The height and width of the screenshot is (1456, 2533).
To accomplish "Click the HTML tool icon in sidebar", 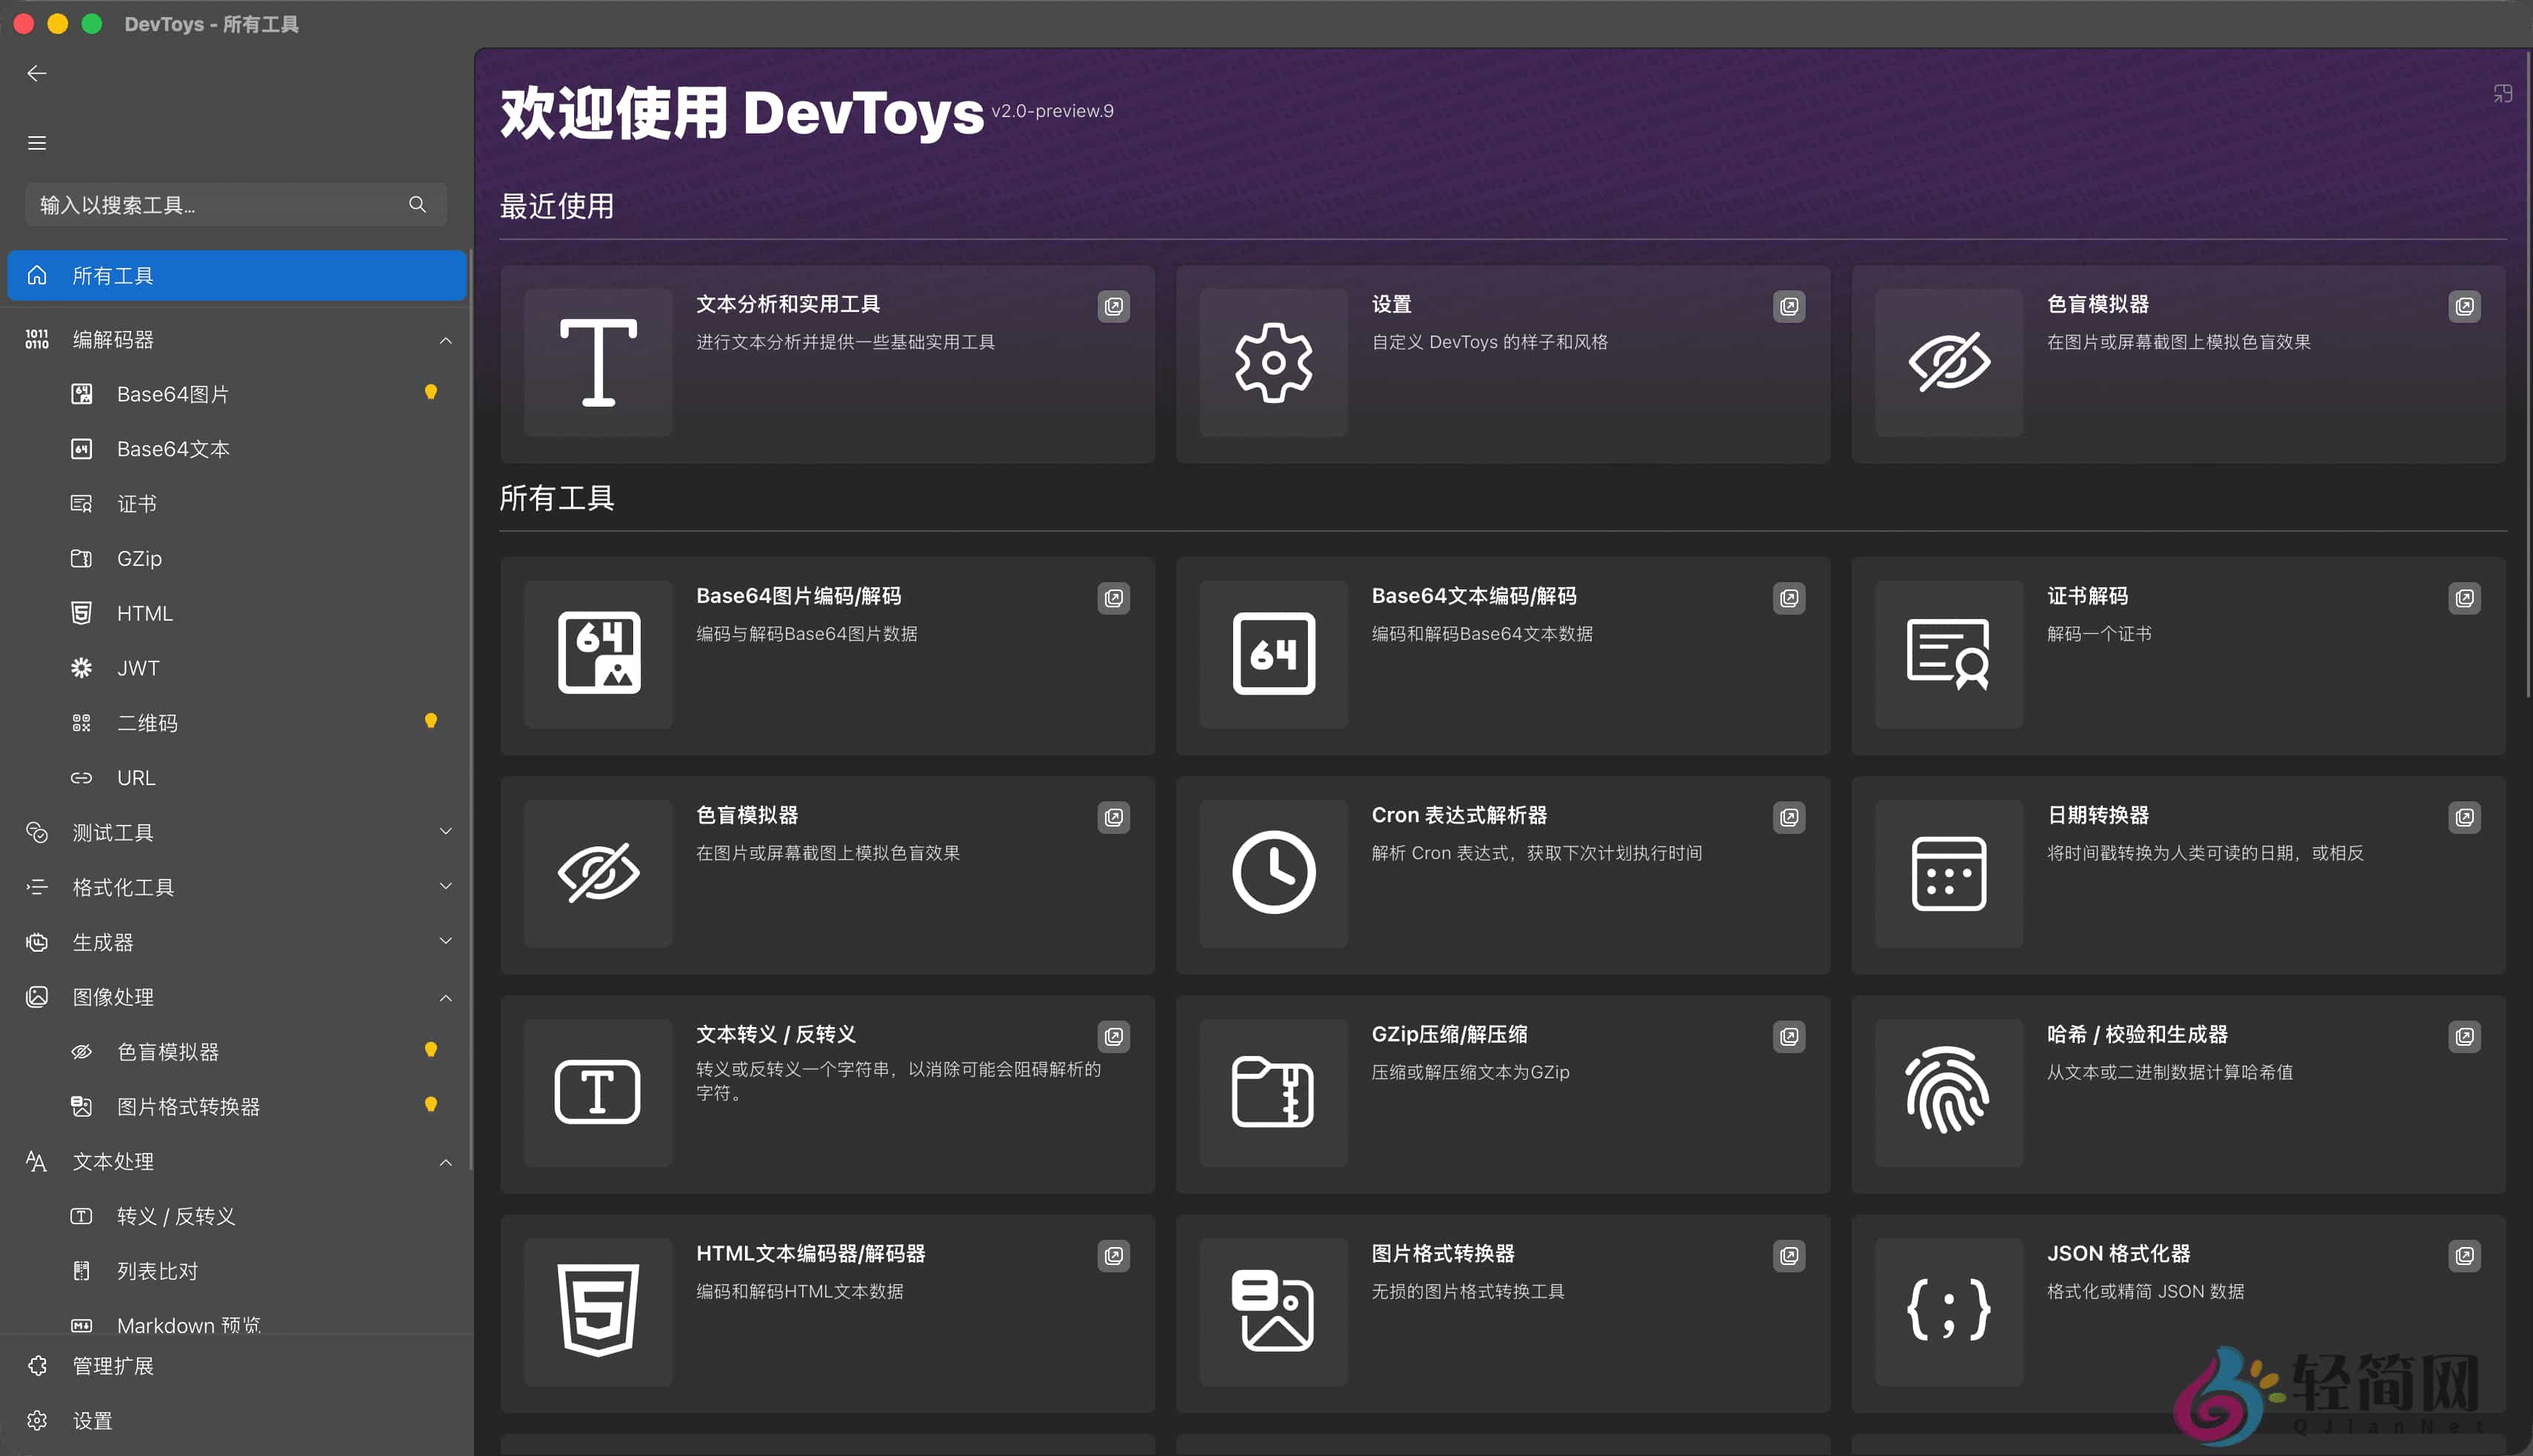I will (81, 613).
